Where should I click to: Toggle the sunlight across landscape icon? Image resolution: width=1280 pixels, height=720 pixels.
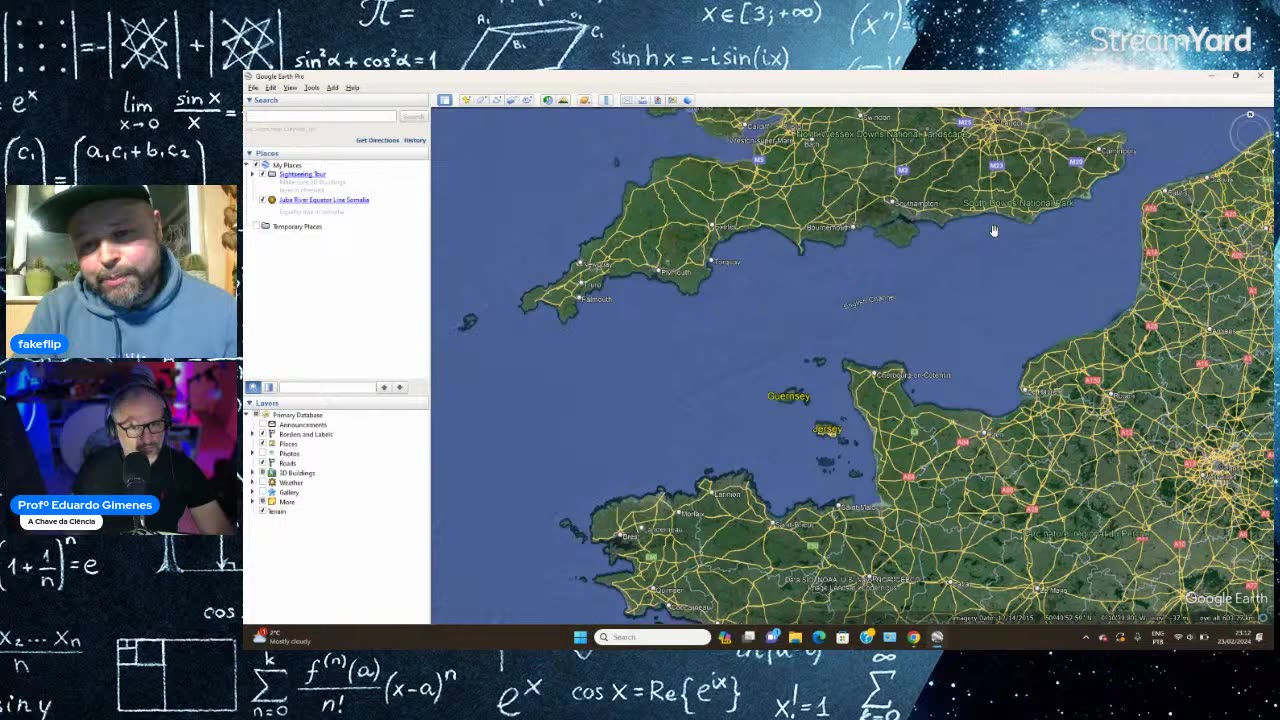click(x=563, y=100)
